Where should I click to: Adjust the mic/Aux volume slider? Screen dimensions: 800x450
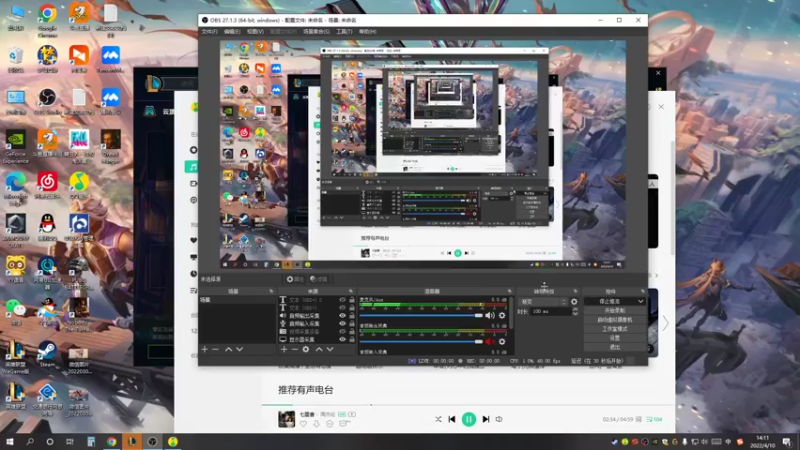[421, 315]
